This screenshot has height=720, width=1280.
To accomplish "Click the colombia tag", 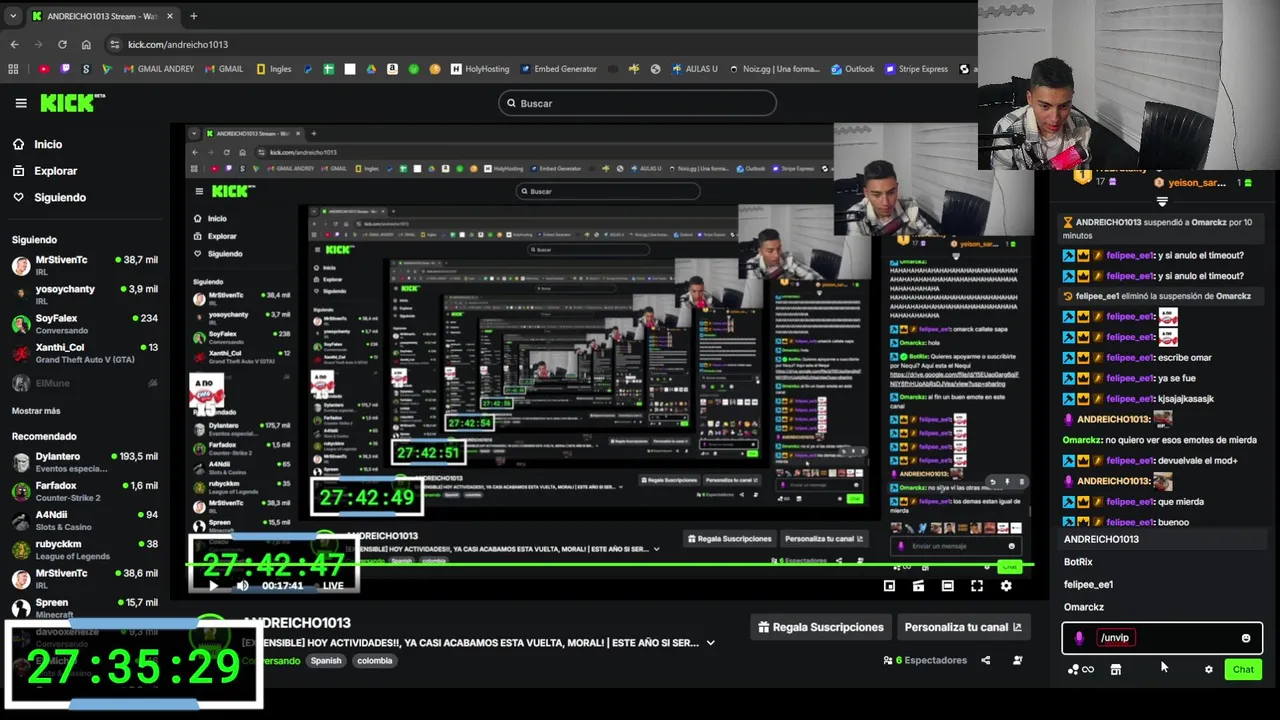I will pyautogui.click(x=375, y=661).
